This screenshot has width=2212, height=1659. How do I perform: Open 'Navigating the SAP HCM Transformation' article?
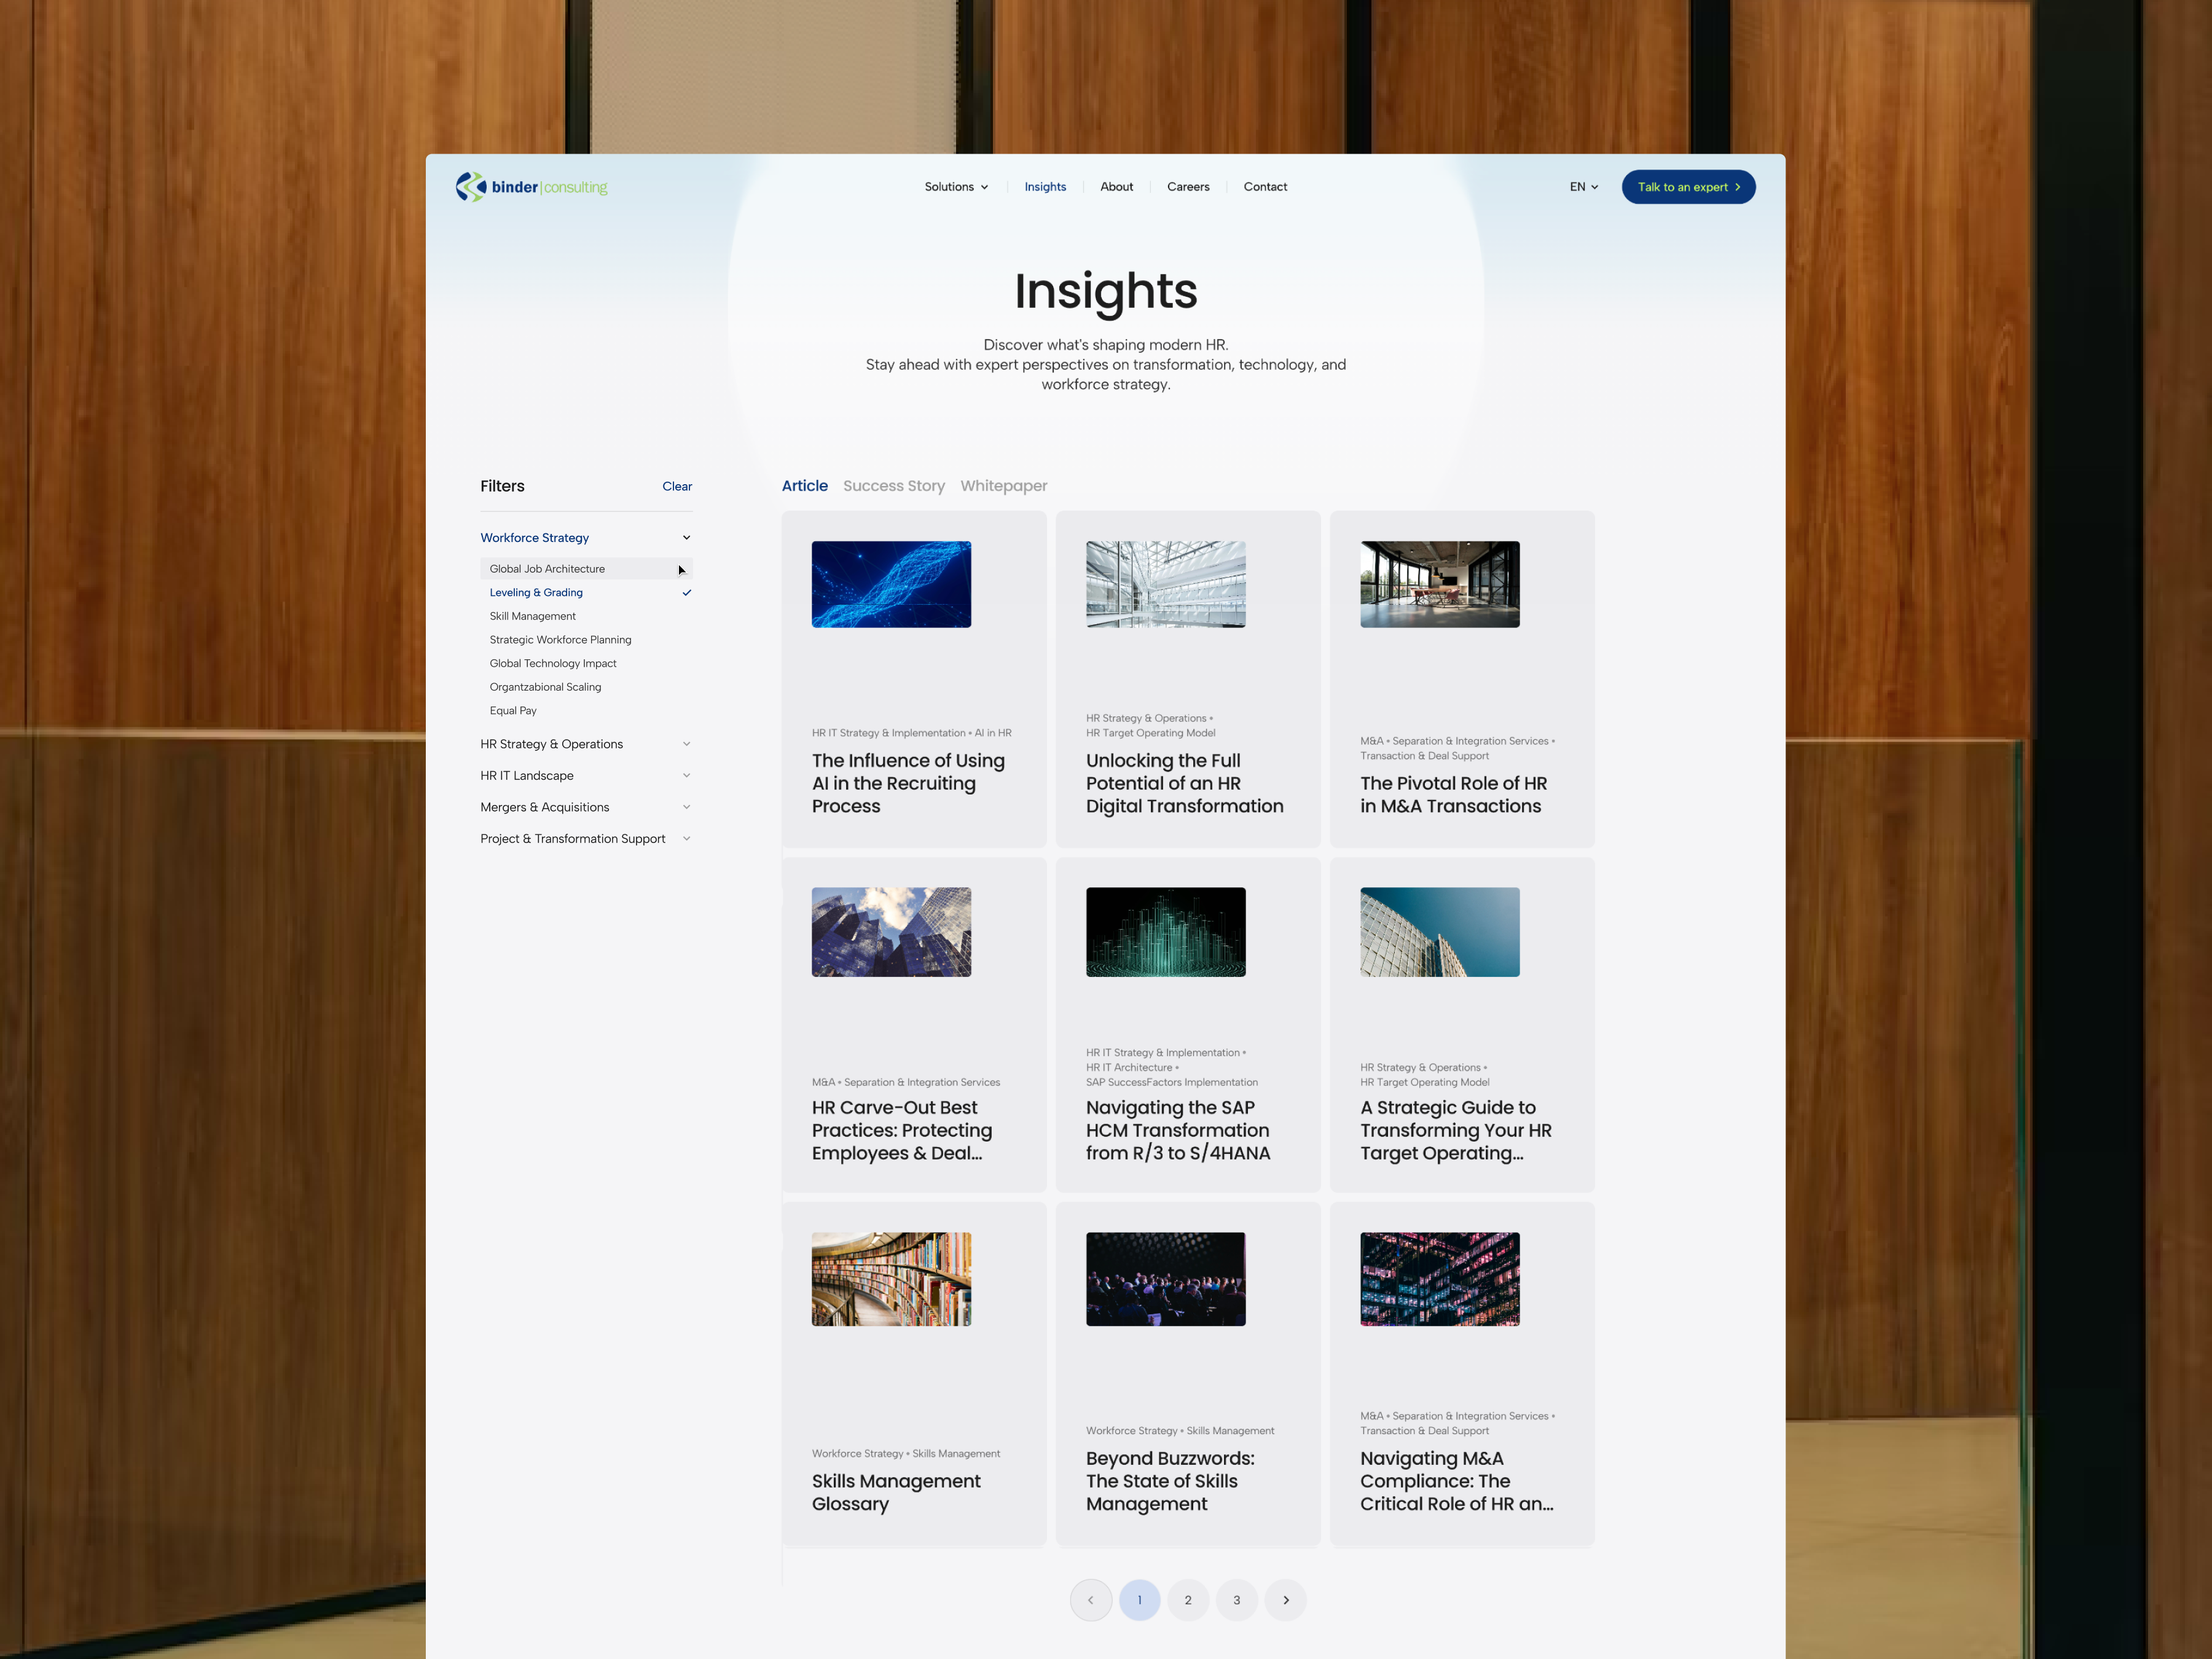(1178, 1131)
